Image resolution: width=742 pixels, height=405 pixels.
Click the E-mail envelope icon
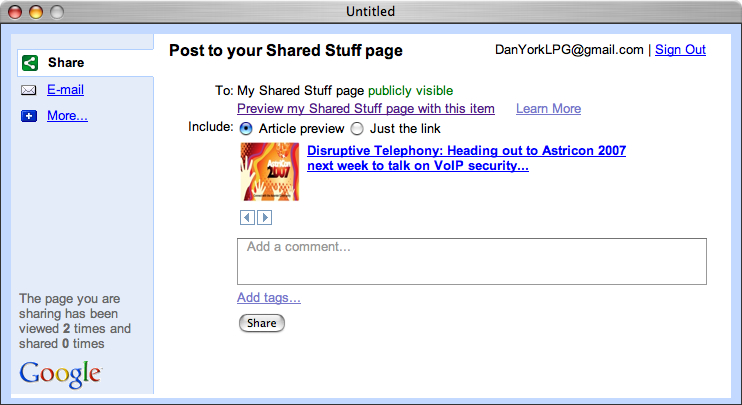click(x=28, y=90)
